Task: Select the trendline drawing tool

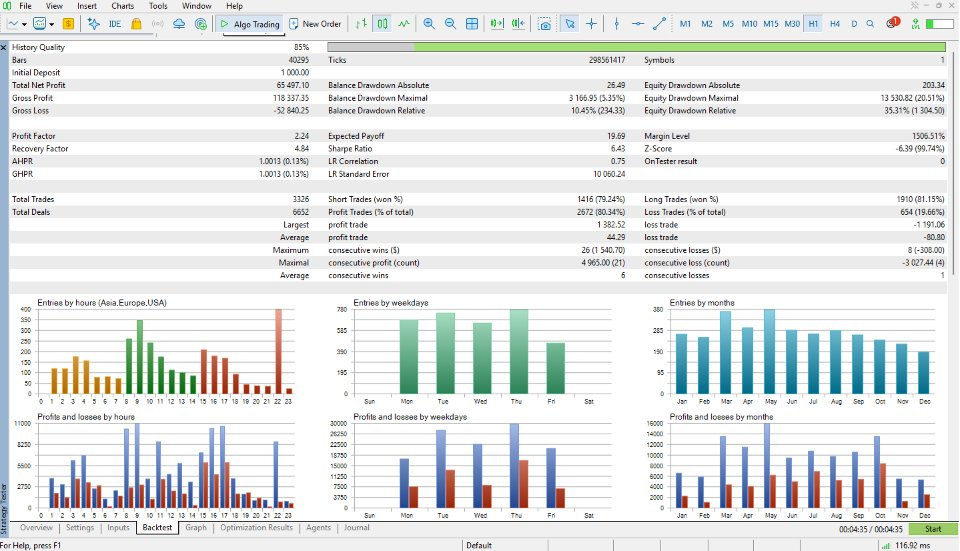Action: [659, 24]
